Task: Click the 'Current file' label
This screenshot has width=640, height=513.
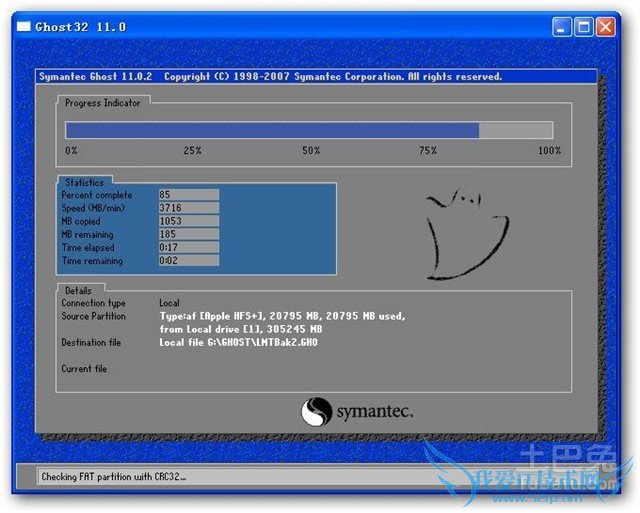Action: tap(84, 369)
